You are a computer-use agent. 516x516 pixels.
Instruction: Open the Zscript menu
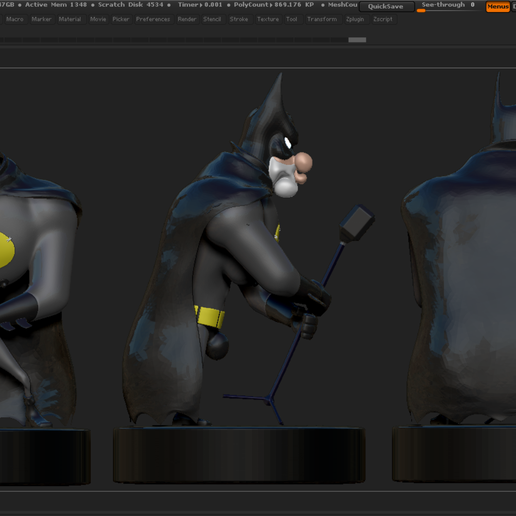point(383,19)
